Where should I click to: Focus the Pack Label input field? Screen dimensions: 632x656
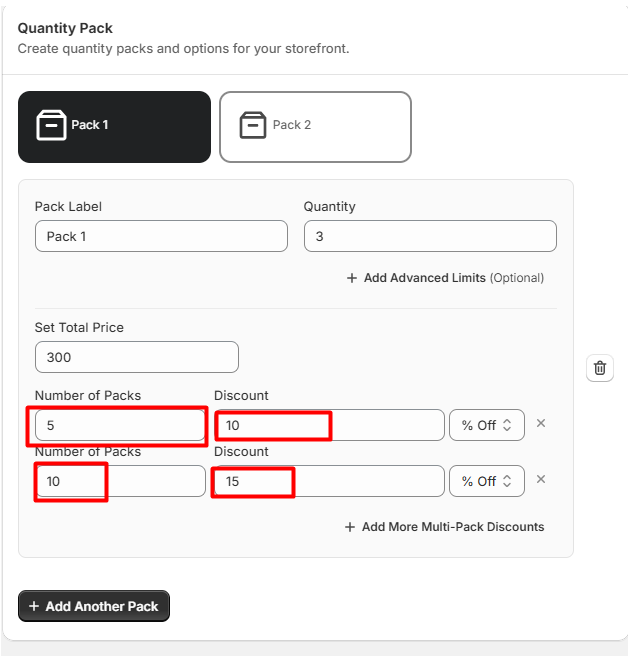161,236
